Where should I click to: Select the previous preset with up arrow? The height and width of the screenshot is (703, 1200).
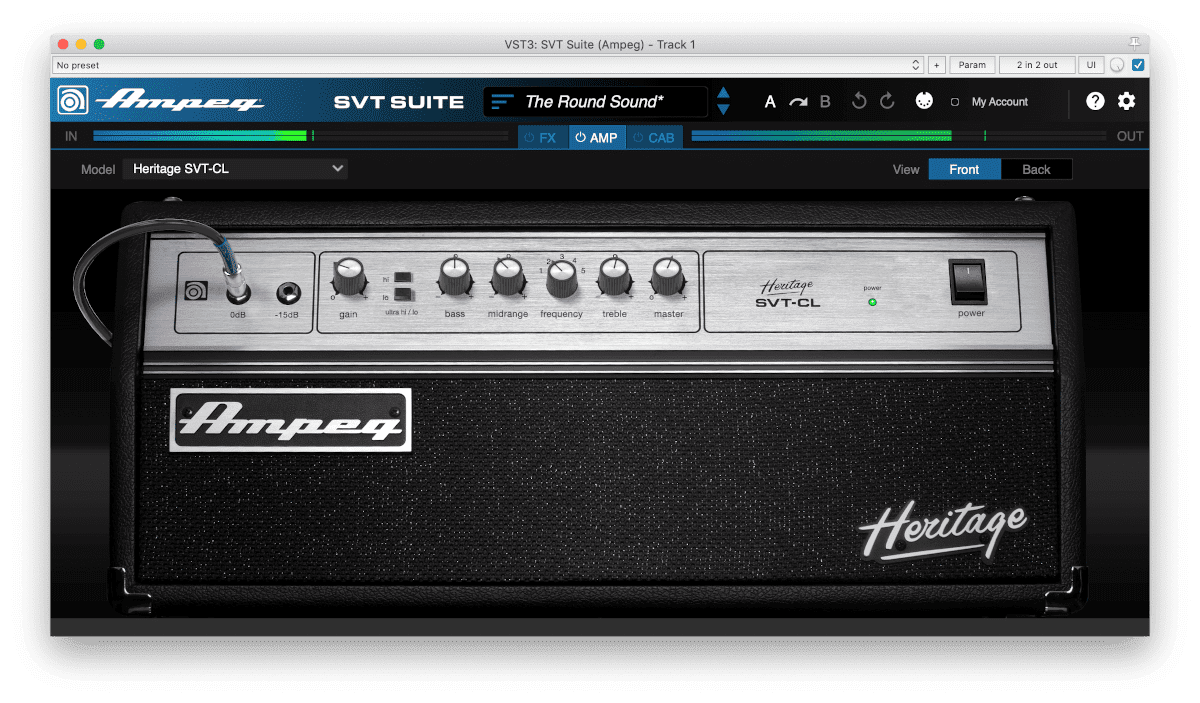click(723, 94)
